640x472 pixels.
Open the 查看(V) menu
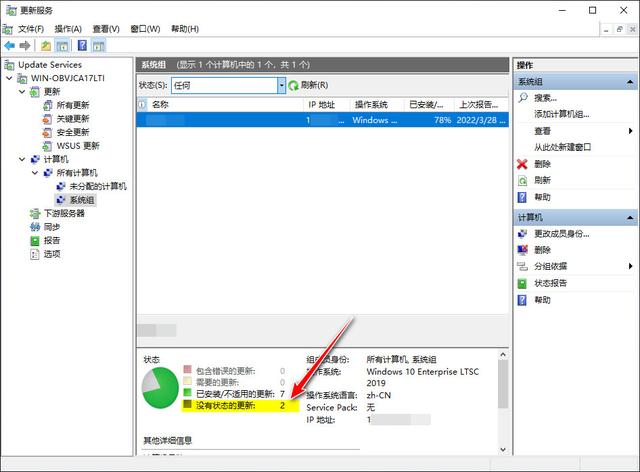click(x=106, y=29)
